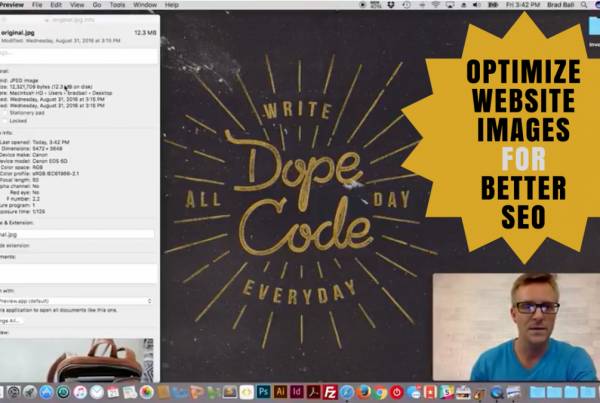
Task: Collapse the Comments section header
Action: click(x=8, y=257)
